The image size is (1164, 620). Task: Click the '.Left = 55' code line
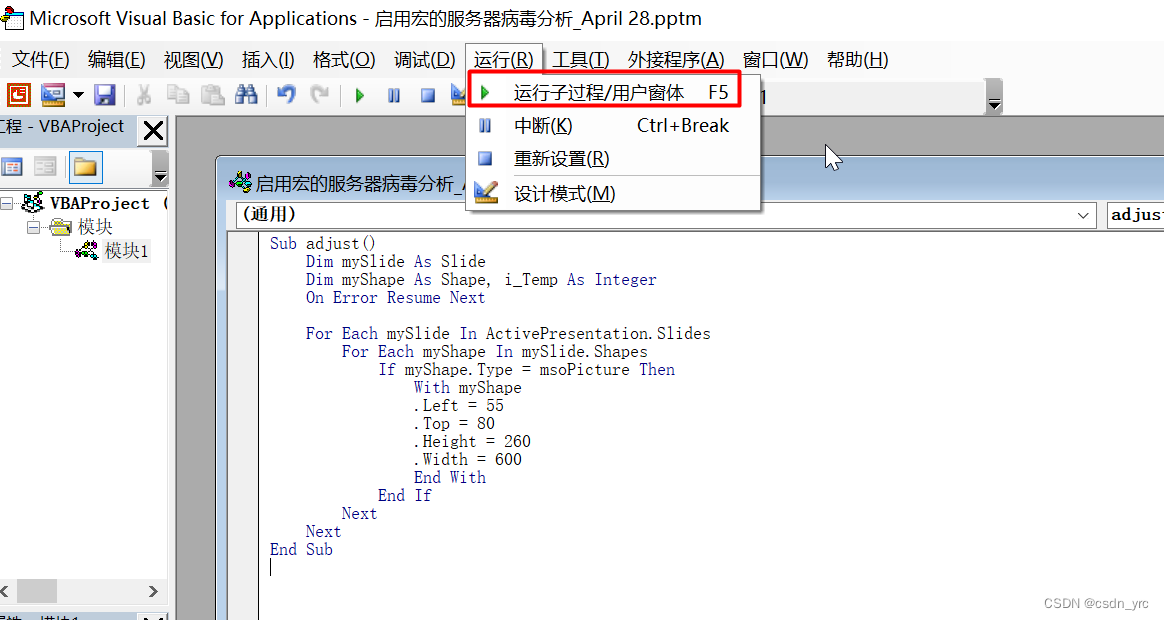point(459,405)
